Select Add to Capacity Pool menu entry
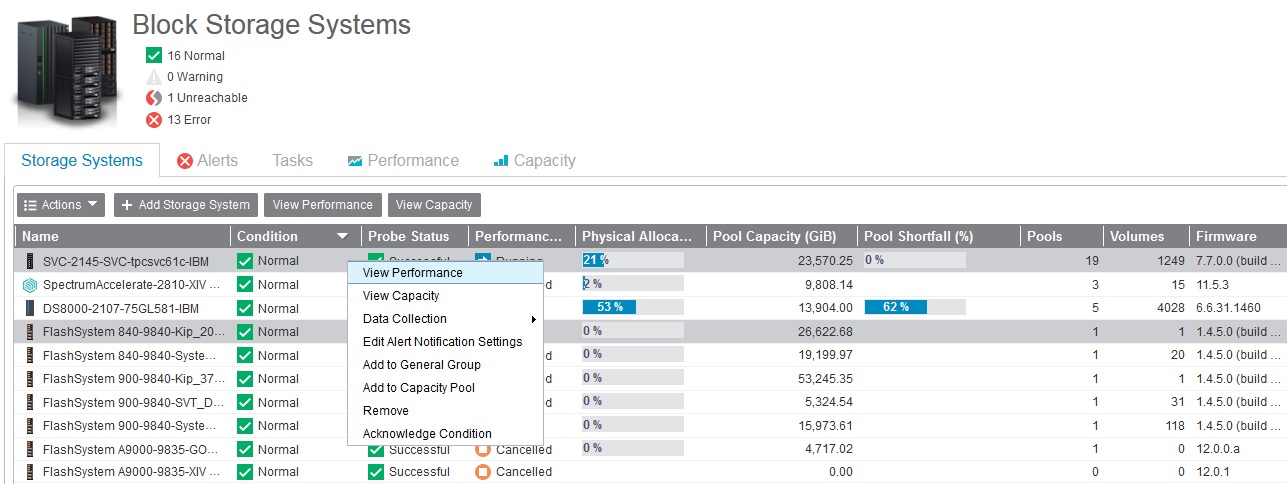 coord(445,388)
